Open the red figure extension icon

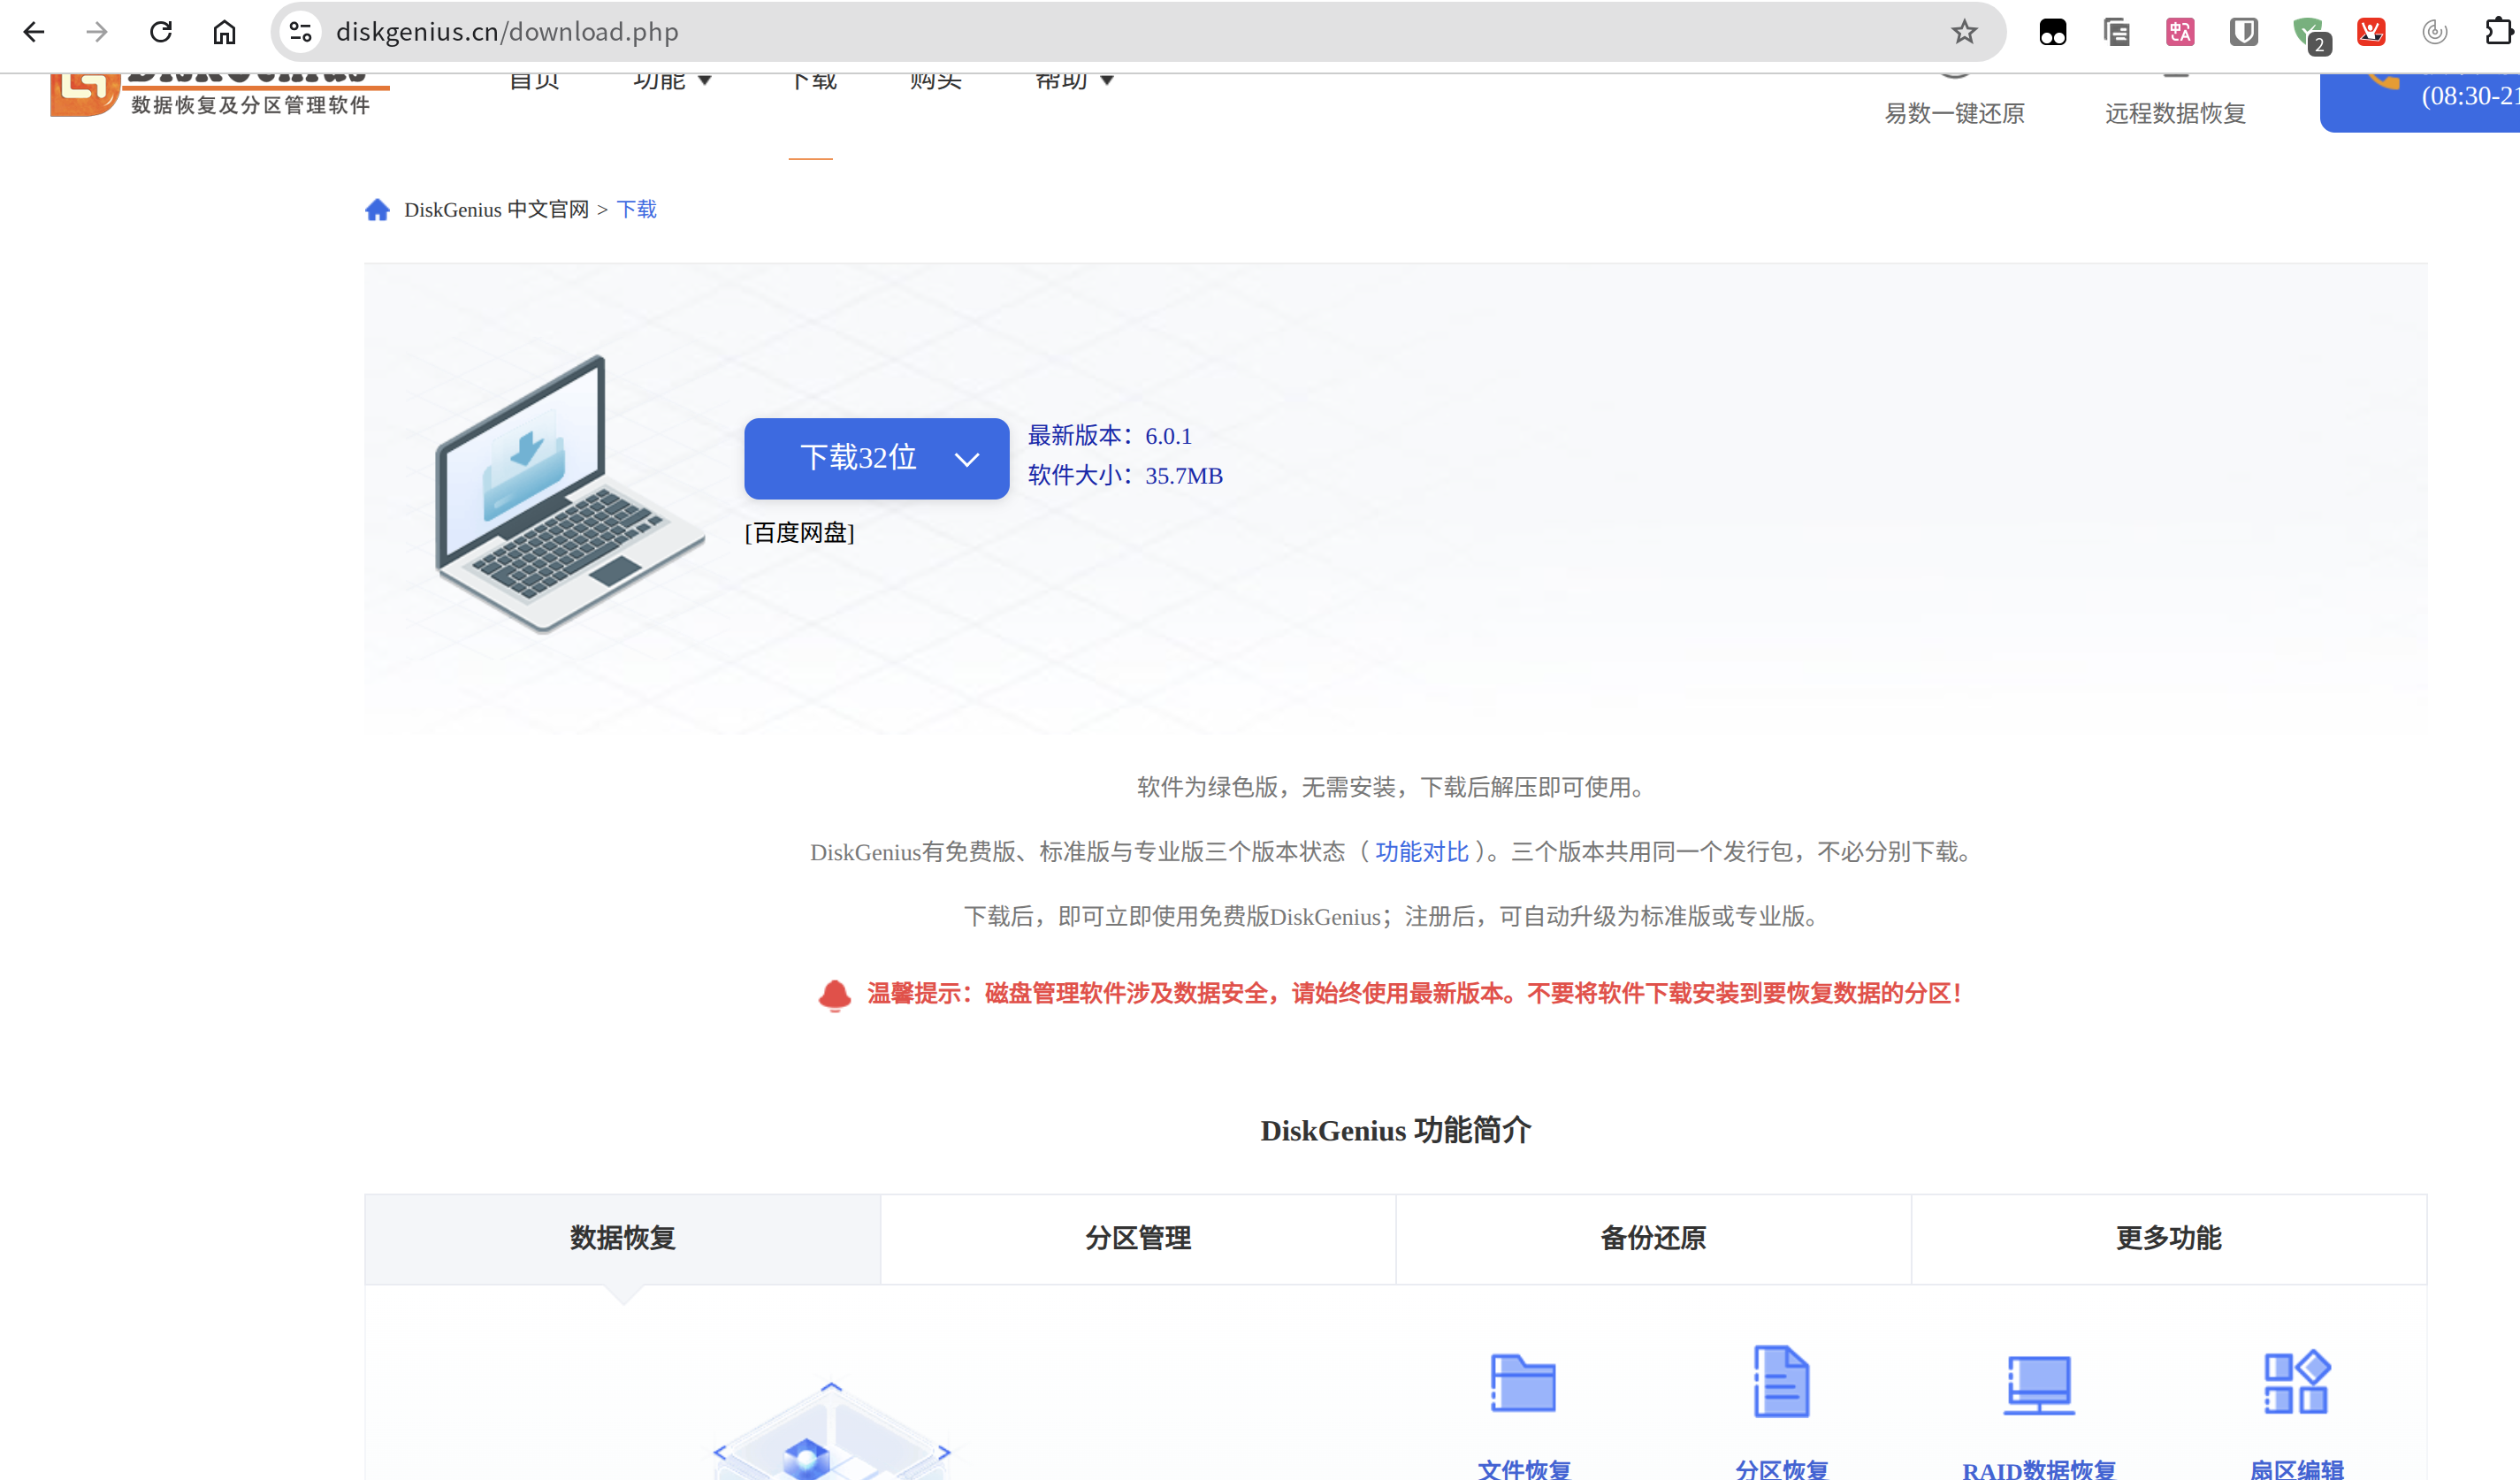(x=2371, y=32)
